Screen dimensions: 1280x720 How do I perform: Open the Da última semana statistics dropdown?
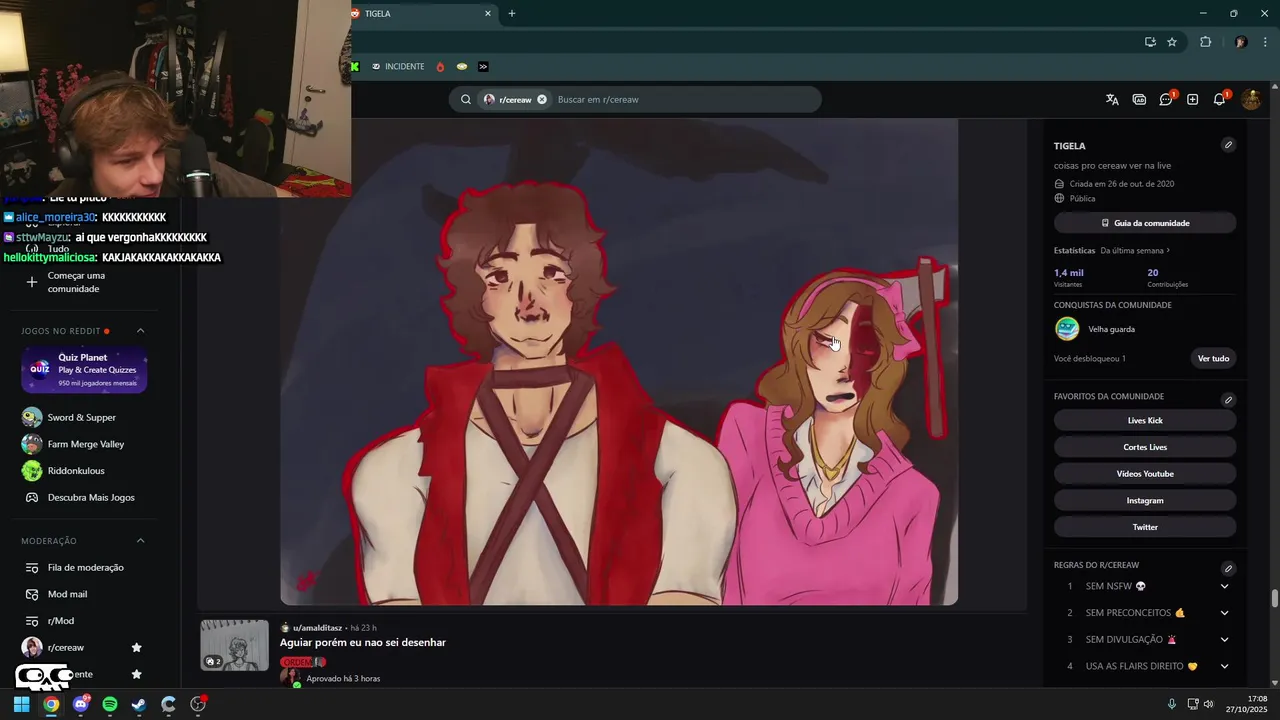click(1135, 251)
